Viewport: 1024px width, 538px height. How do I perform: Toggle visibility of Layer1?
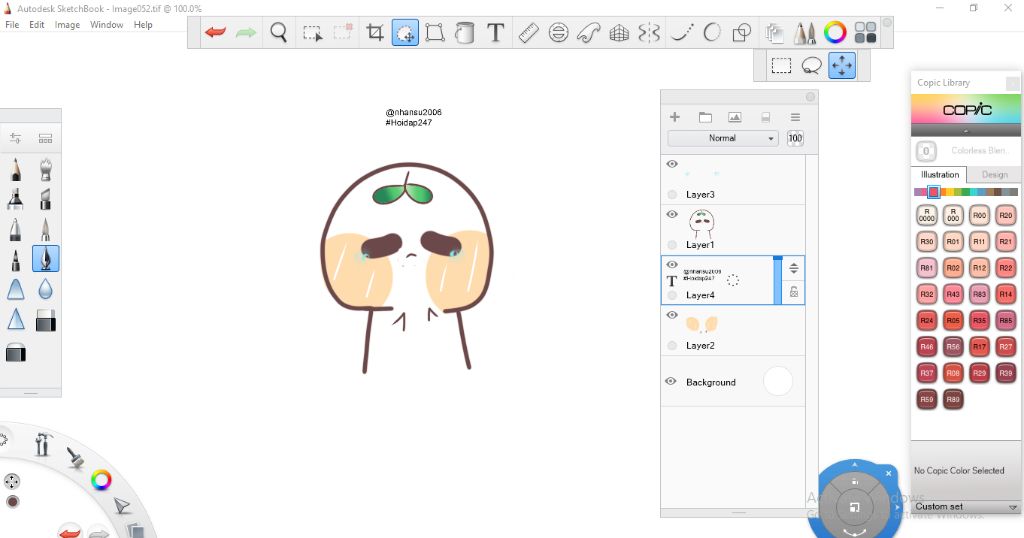(672, 214)
